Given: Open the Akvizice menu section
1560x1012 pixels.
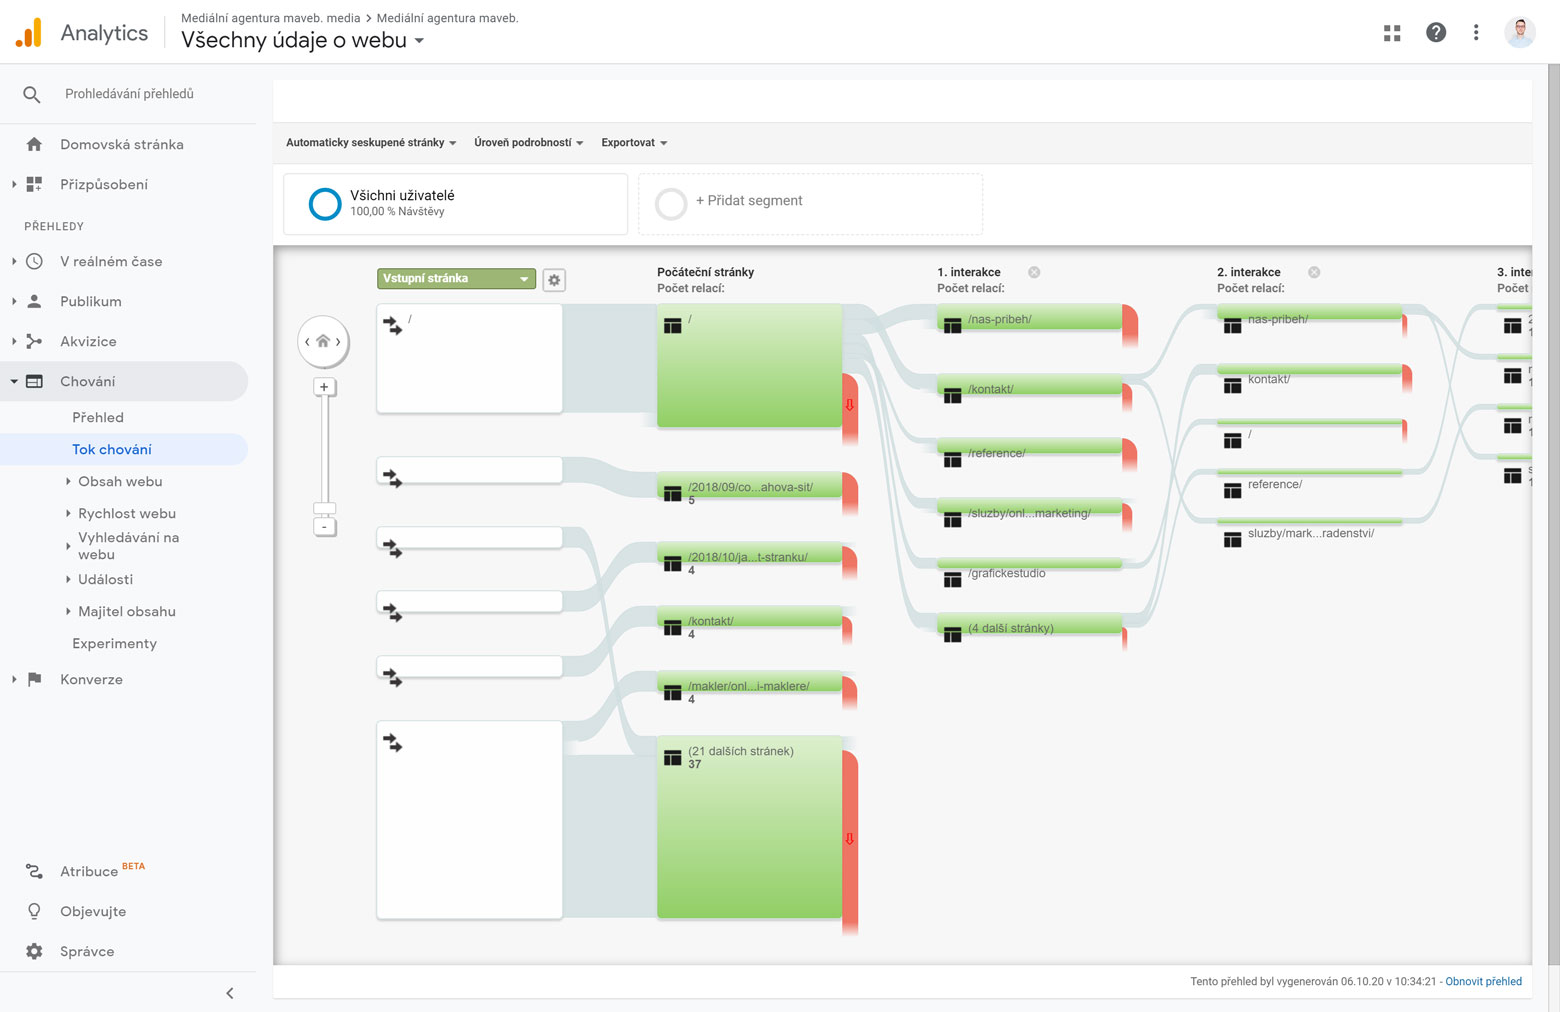Looking at the screenshot, I should point(88,341).
